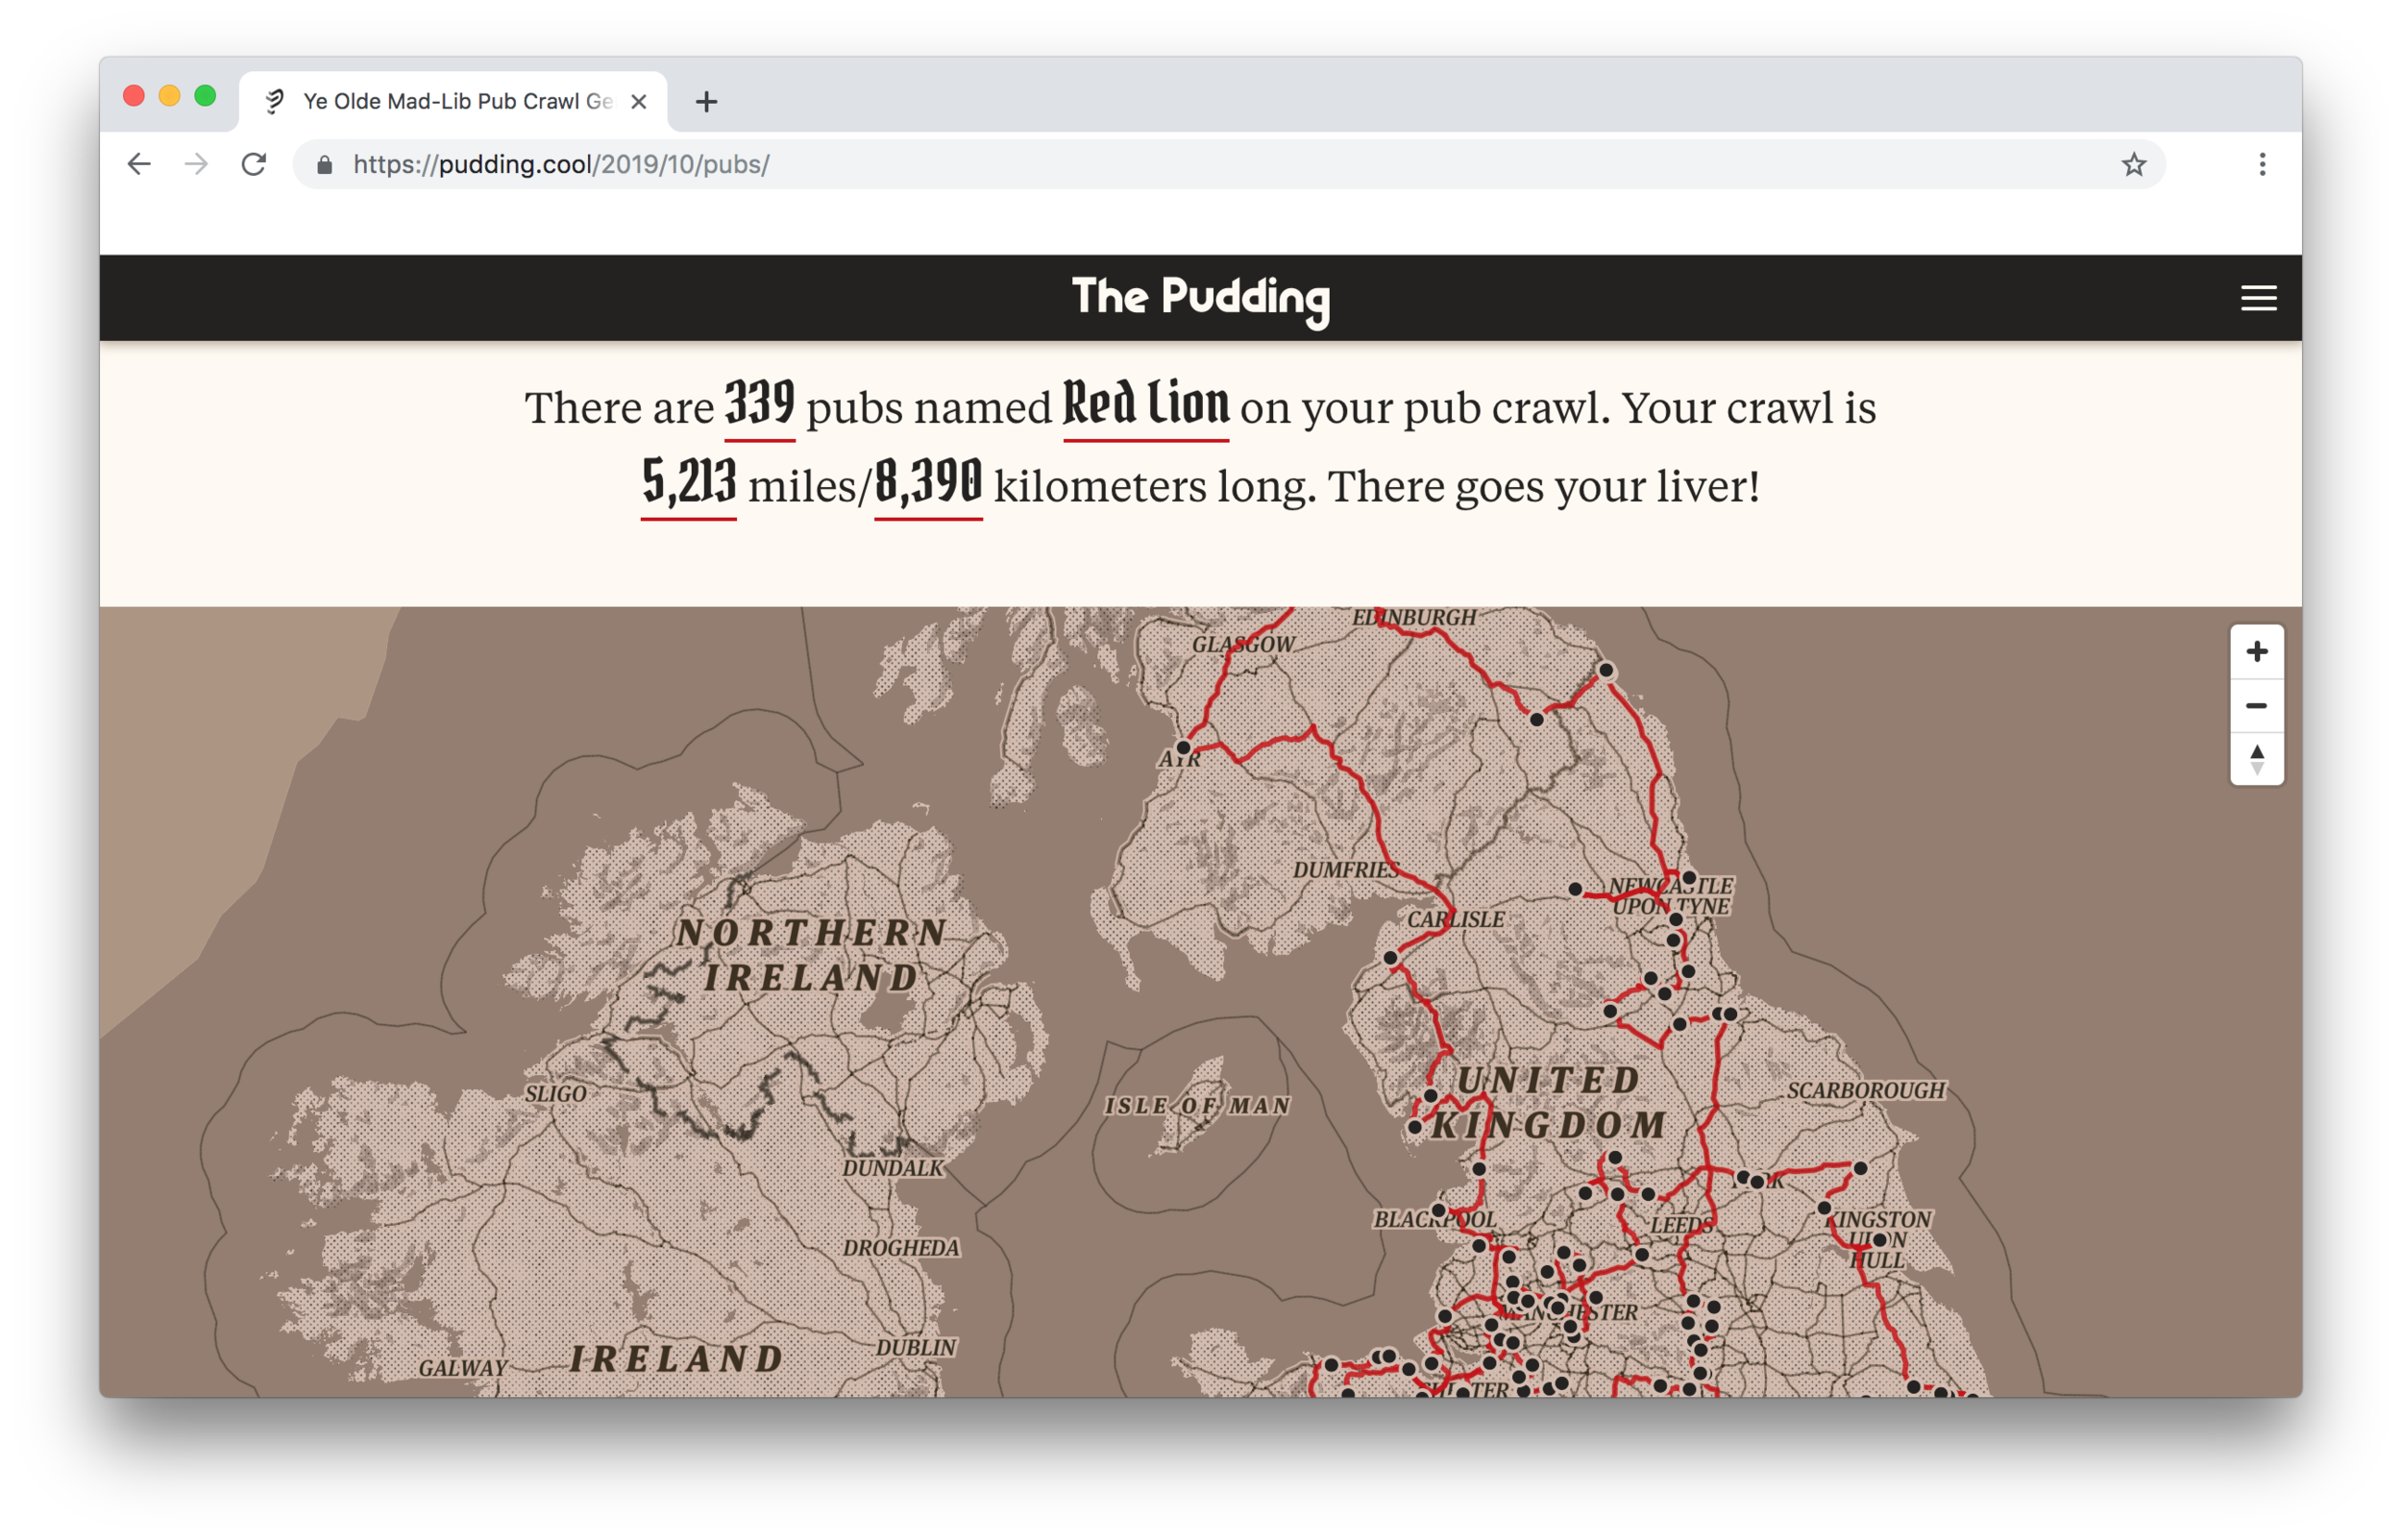This screenshot has width=2402, height=1540.
Task: Click the UNITED KINGDOM map label
Action: pyautogui.click(x=1548, y=1103)
